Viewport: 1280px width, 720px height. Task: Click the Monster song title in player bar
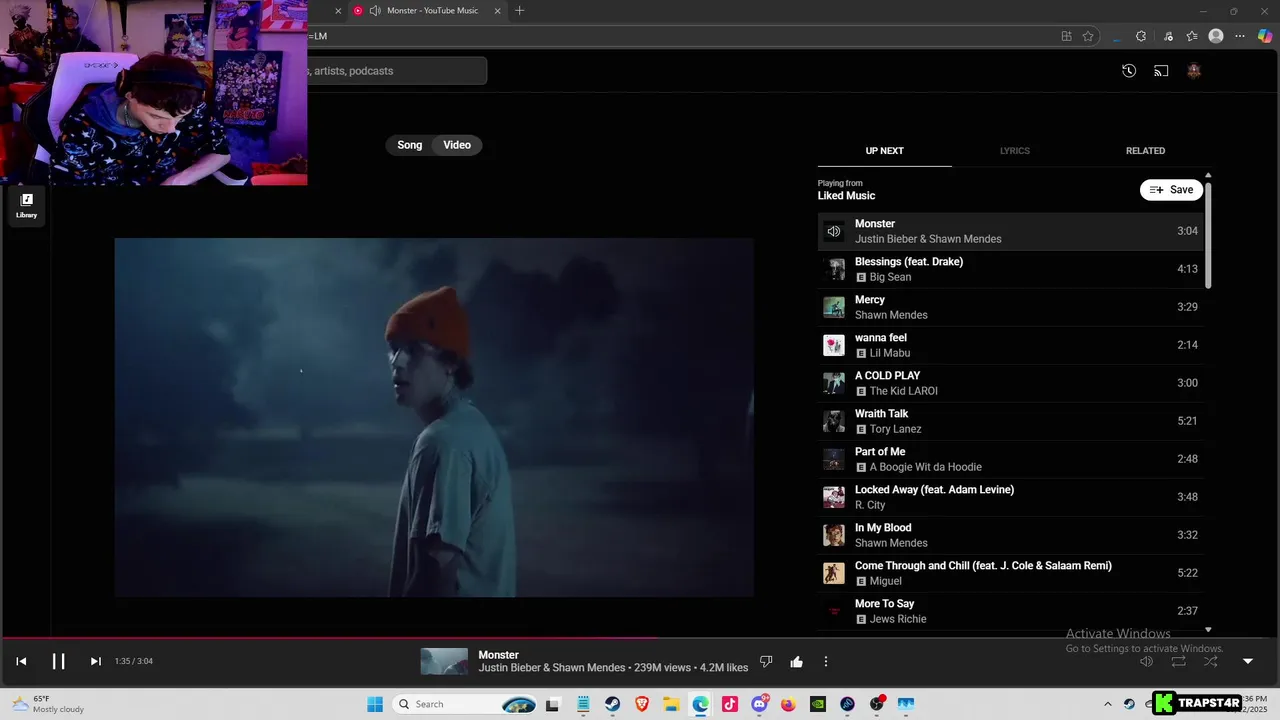pos(498,655)
